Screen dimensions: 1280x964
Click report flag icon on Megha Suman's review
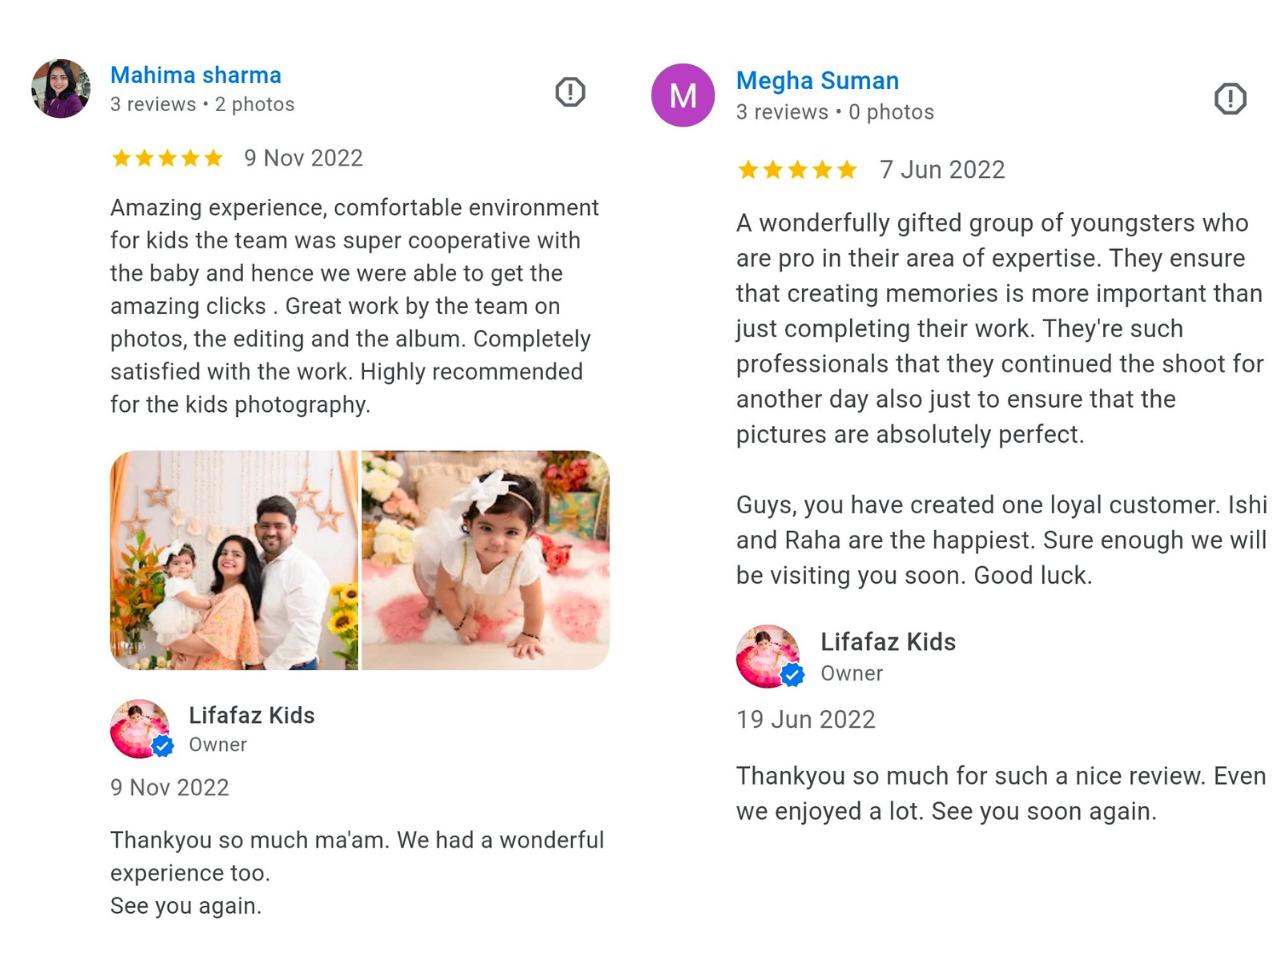coord(1230,98)
